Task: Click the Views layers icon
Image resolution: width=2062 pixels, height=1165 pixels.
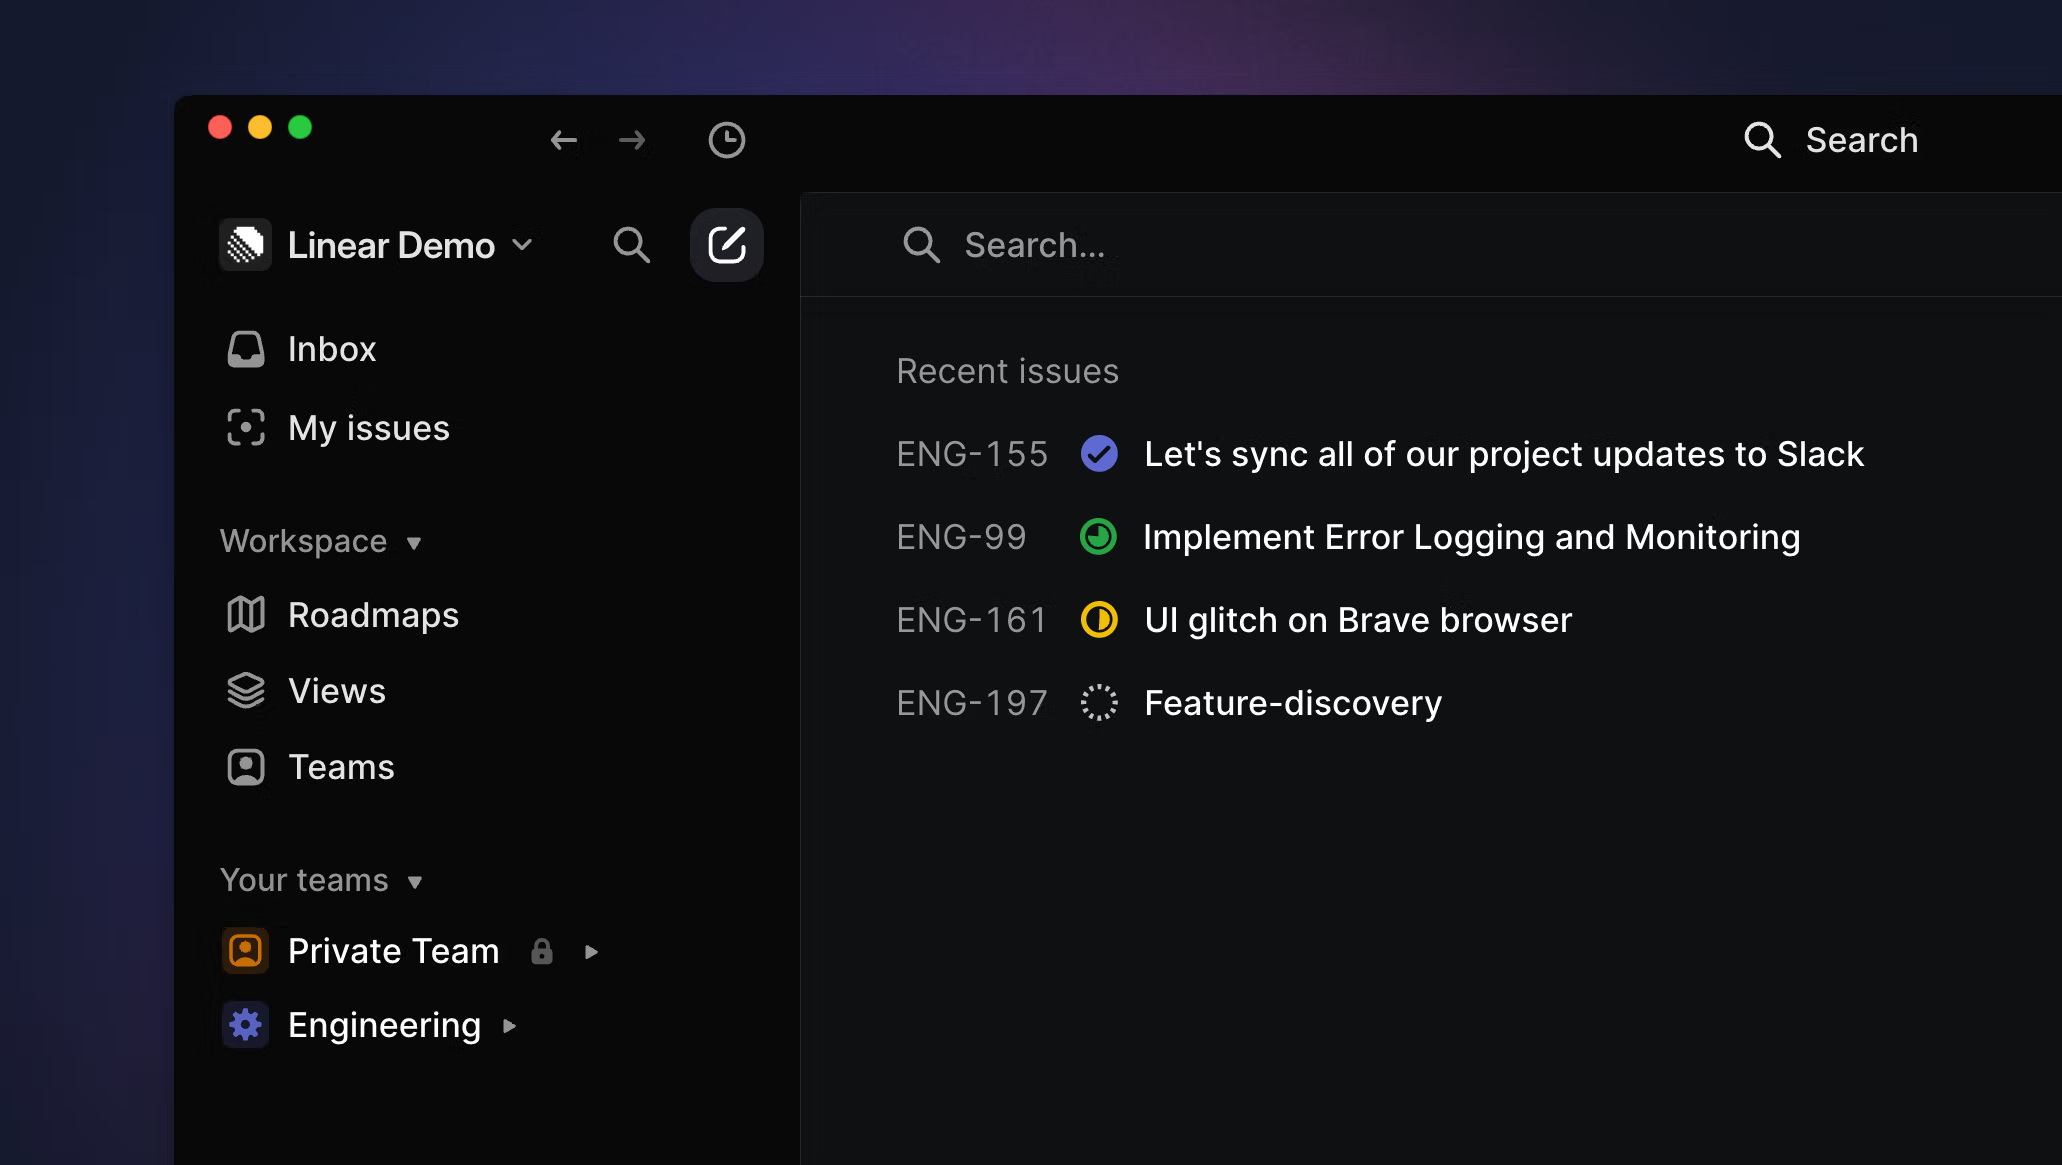Action: coord(245,690)
